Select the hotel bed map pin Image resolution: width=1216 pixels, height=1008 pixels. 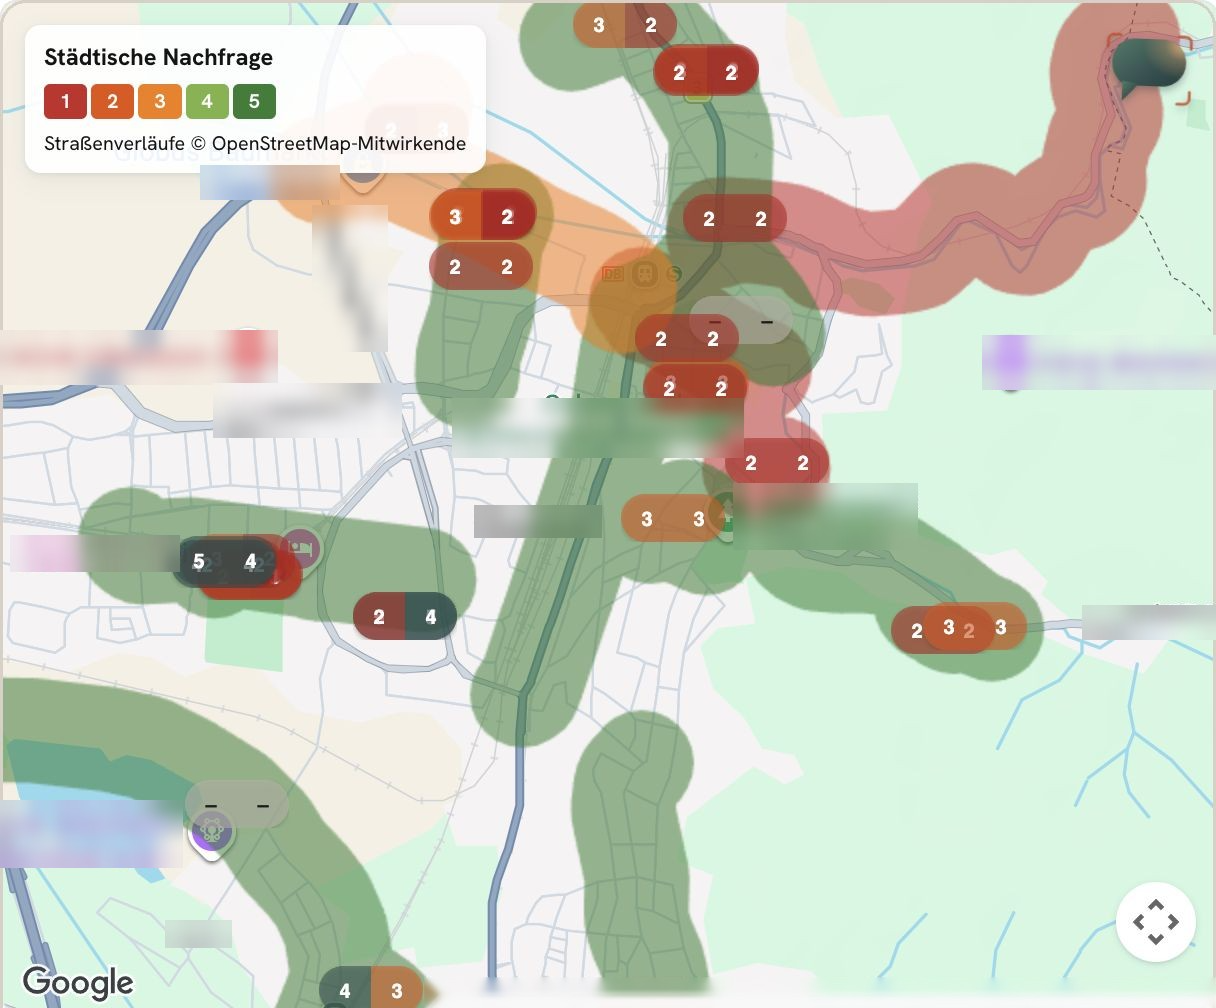(301, 548)
